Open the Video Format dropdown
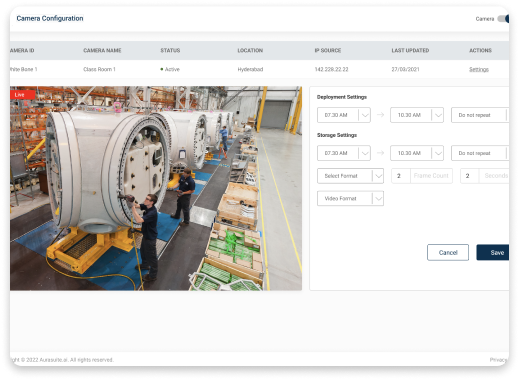519x380 pixels. click(350, 198)
